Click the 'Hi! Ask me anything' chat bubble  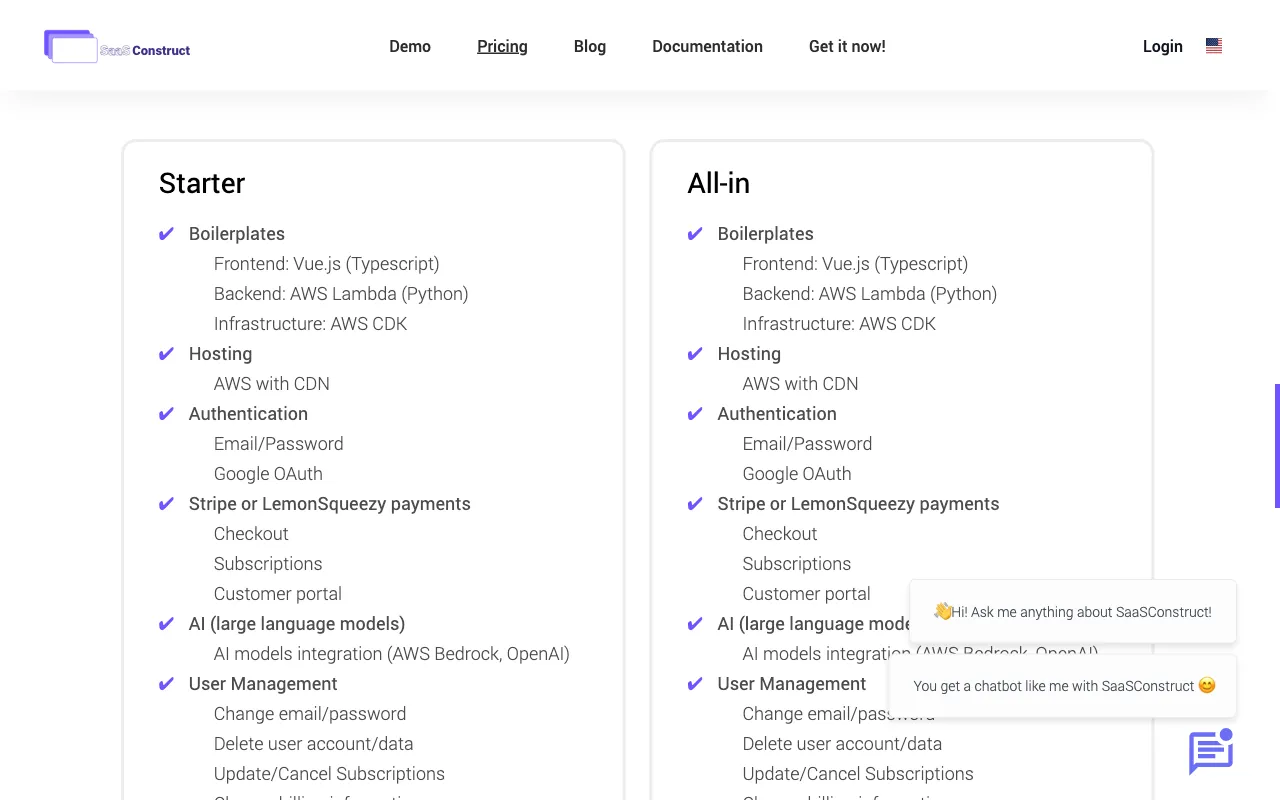click(x=1073, y=612)
